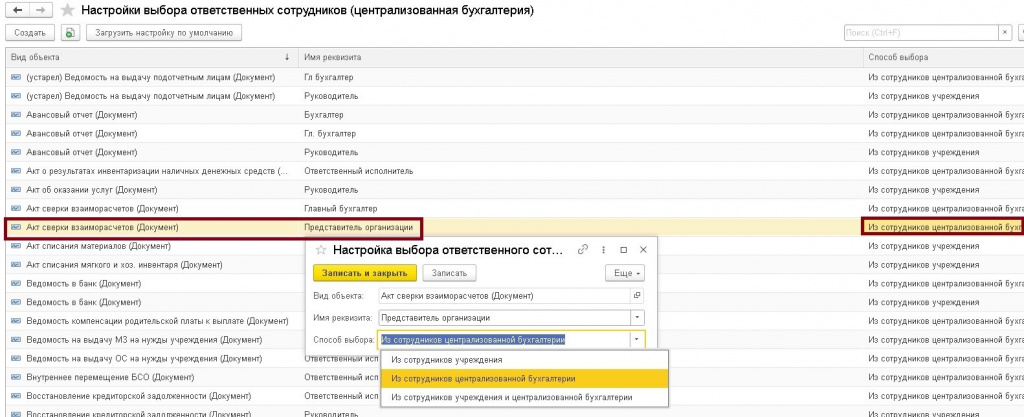Click row icon of Акт об оказании услуг
Image resolution: width=1024 pixels, height=417 pixels.
pyautogui.click(x=16, y=190)
